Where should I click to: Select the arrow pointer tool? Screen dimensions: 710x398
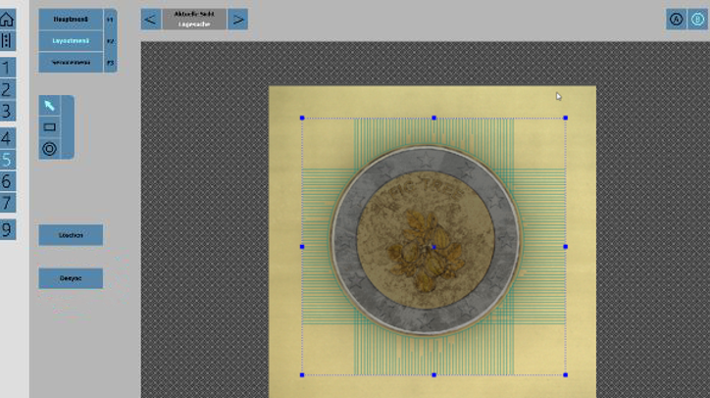(49, 105)
